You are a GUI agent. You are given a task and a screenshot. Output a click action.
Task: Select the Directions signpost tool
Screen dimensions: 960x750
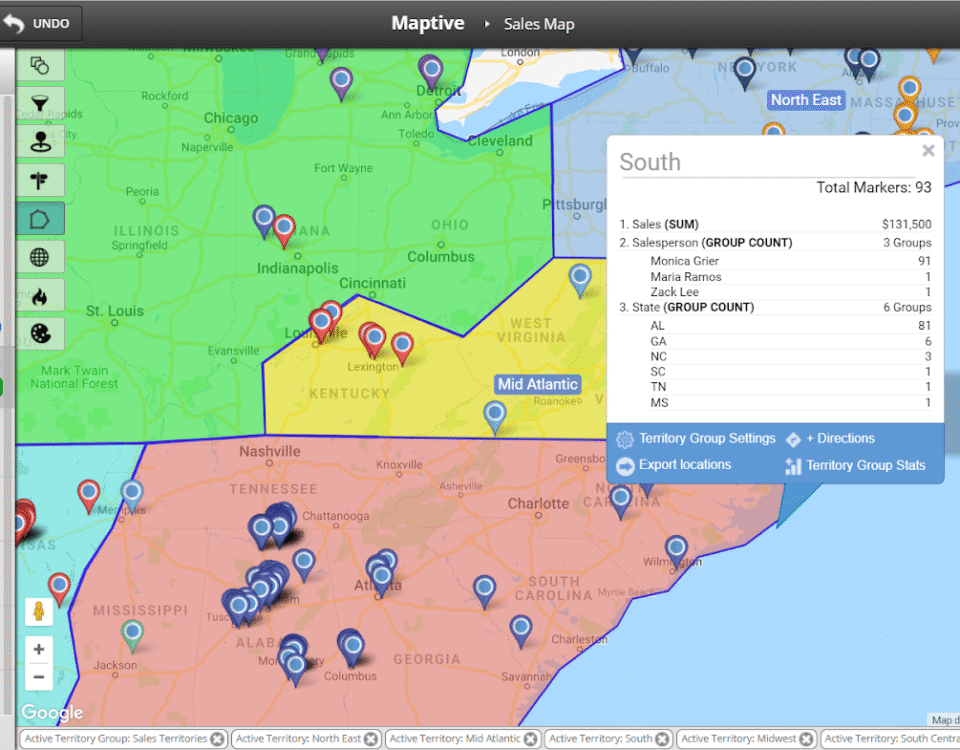tap(40, 178)
